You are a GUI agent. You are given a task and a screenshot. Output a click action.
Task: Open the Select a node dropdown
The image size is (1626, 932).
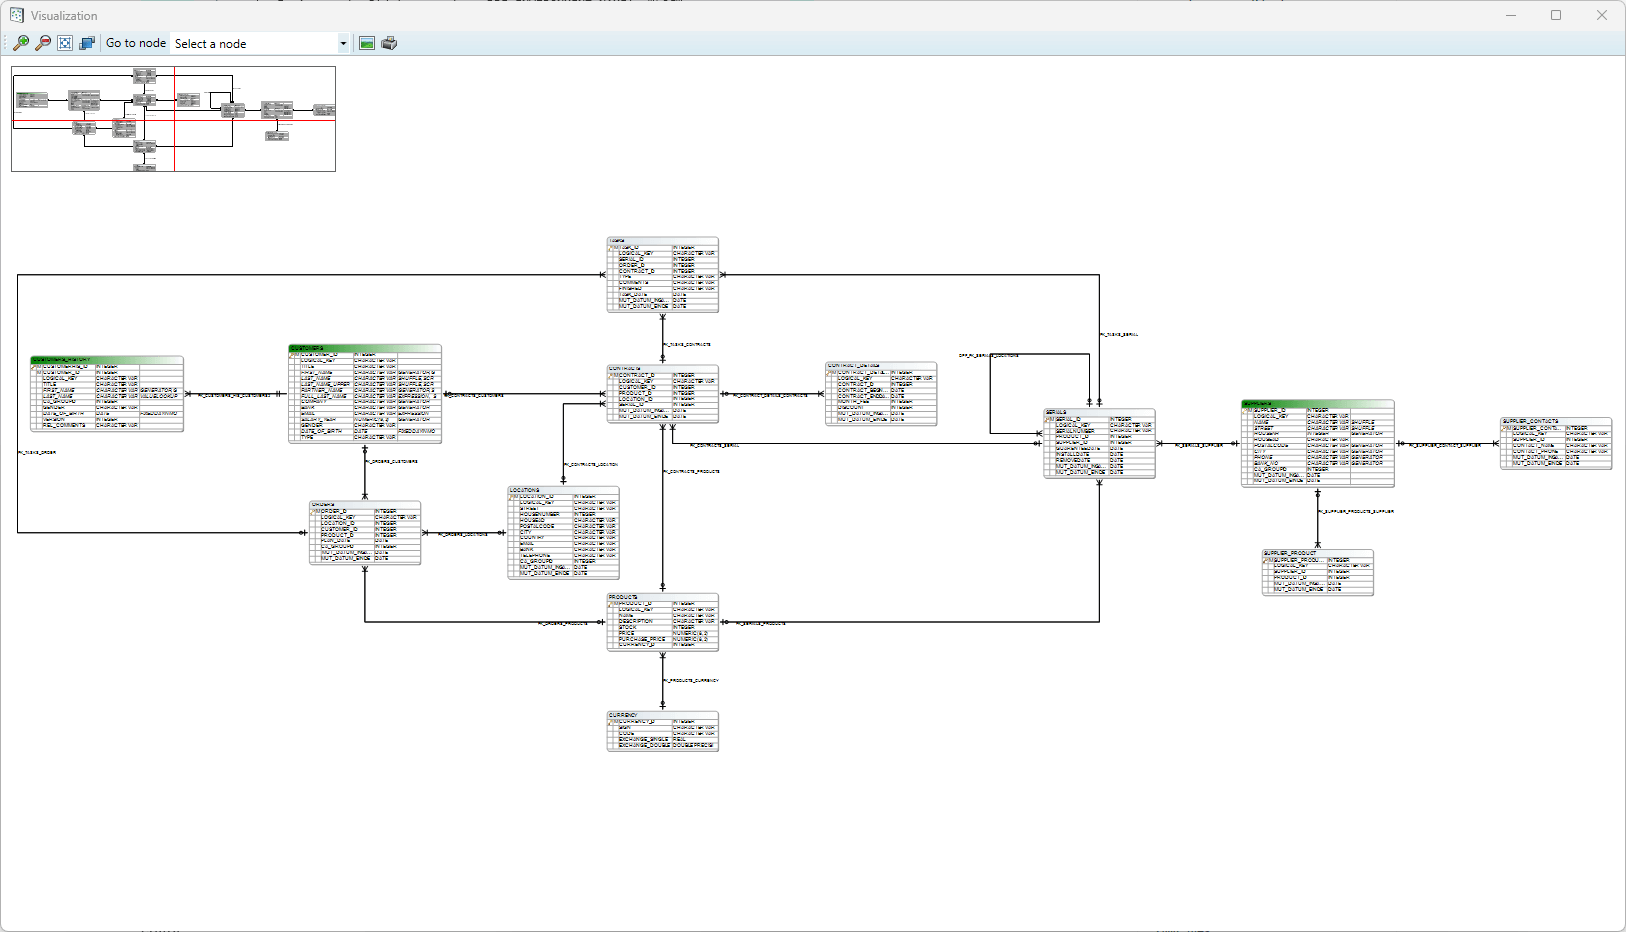(x=343, y=43)
